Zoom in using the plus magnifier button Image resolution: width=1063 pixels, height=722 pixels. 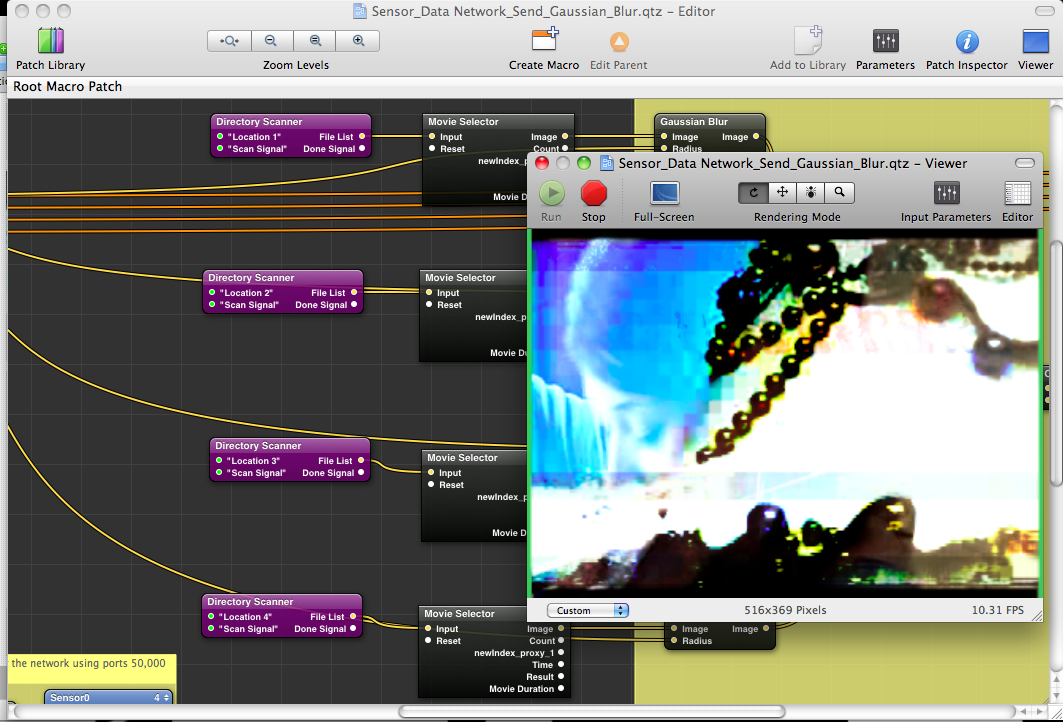pos(358,41)
